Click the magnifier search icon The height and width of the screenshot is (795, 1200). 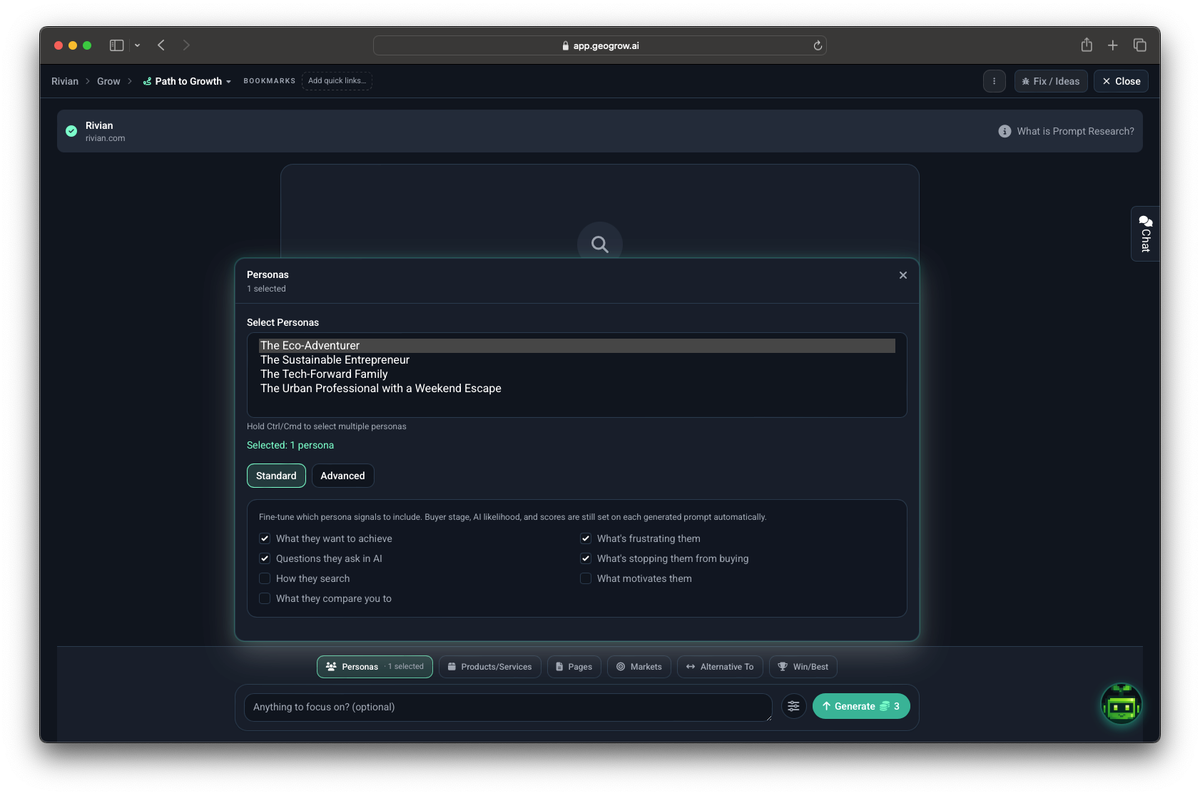coord(600,244)
